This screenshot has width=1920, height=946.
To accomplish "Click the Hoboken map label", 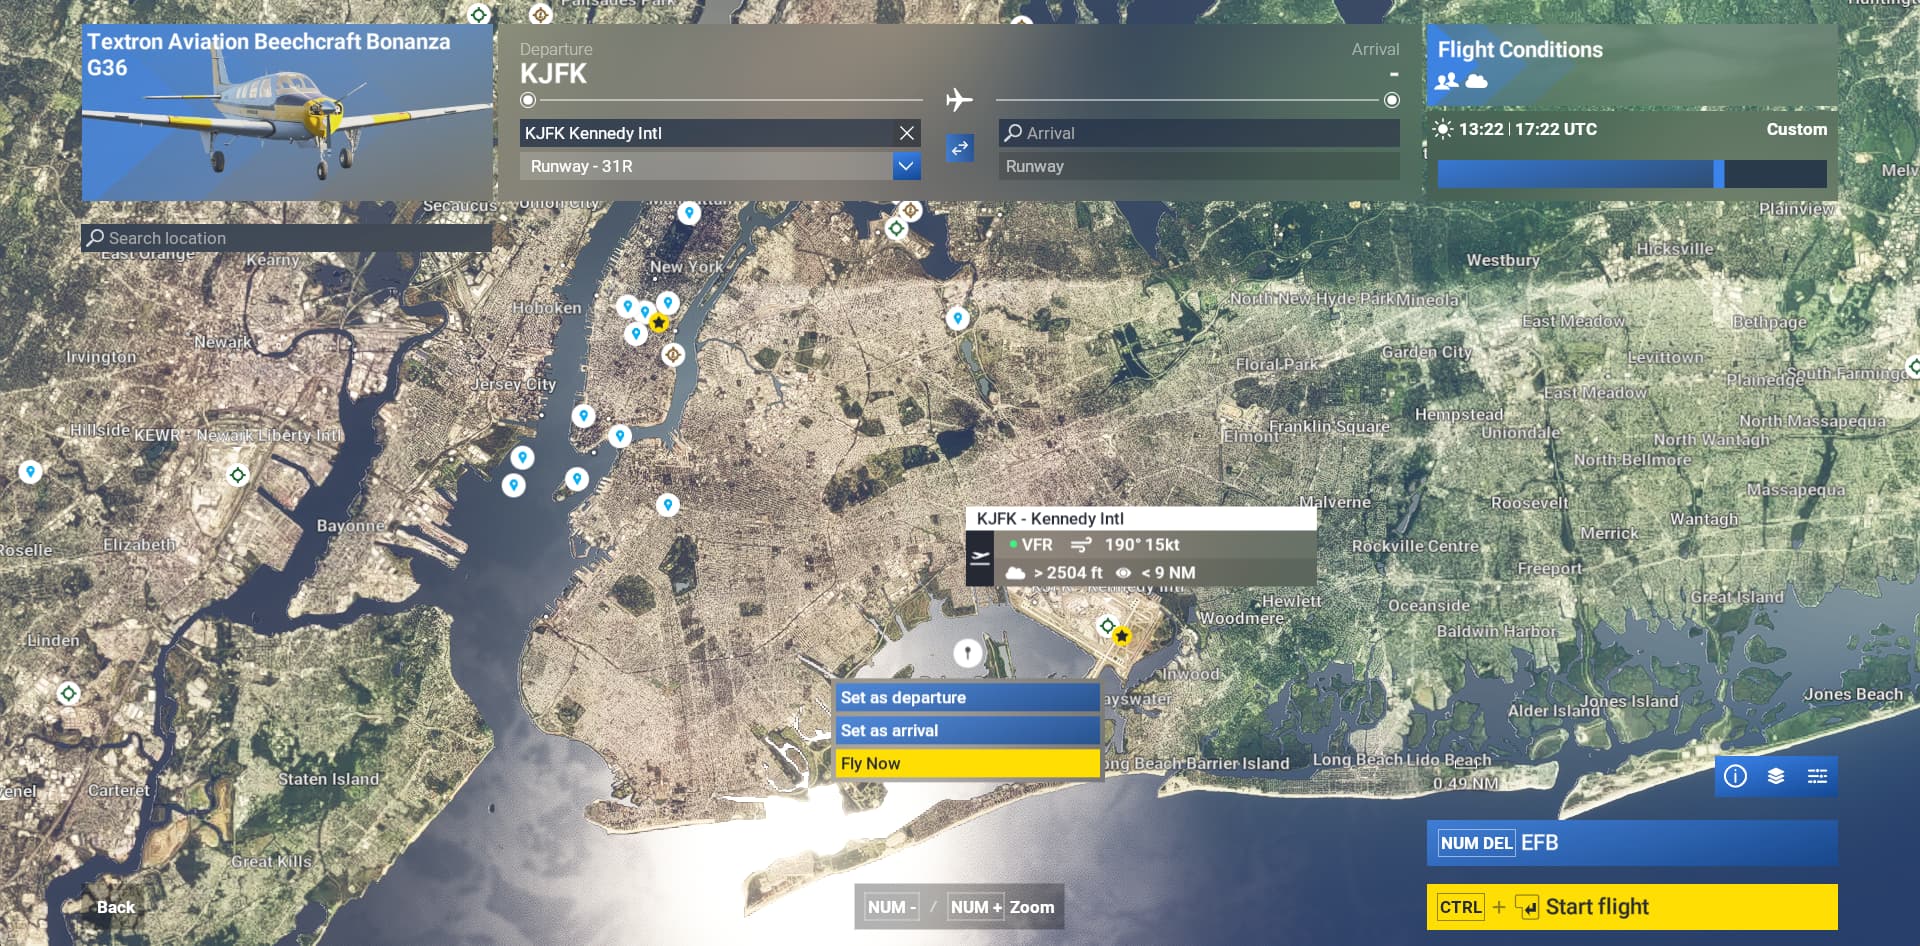I will [x=547, y=308].
